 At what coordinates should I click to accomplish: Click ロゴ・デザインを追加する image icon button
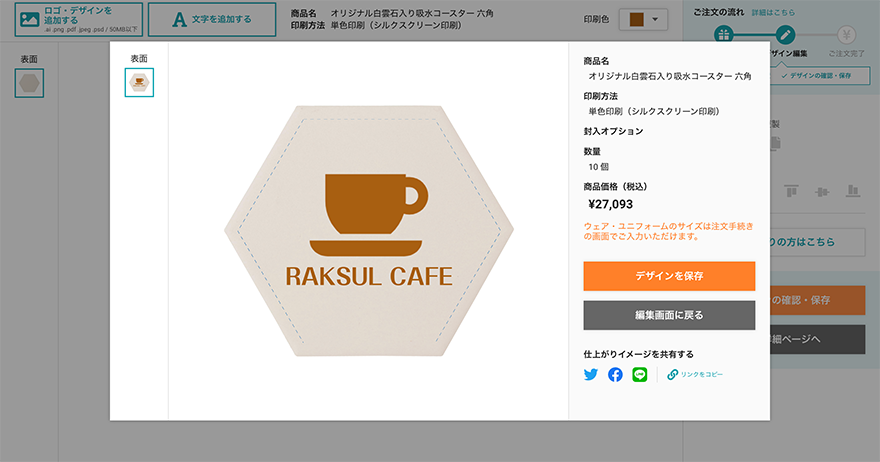(x=79, y=20)
